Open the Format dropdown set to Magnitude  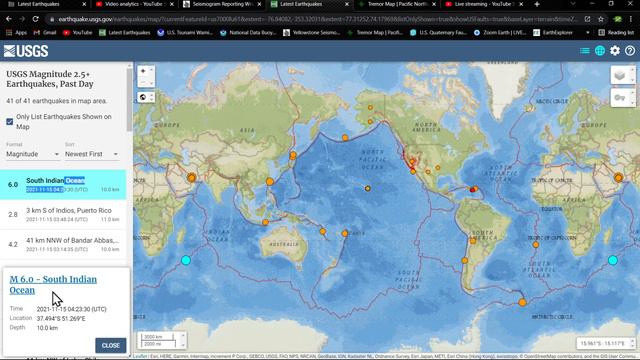point(33,154)
